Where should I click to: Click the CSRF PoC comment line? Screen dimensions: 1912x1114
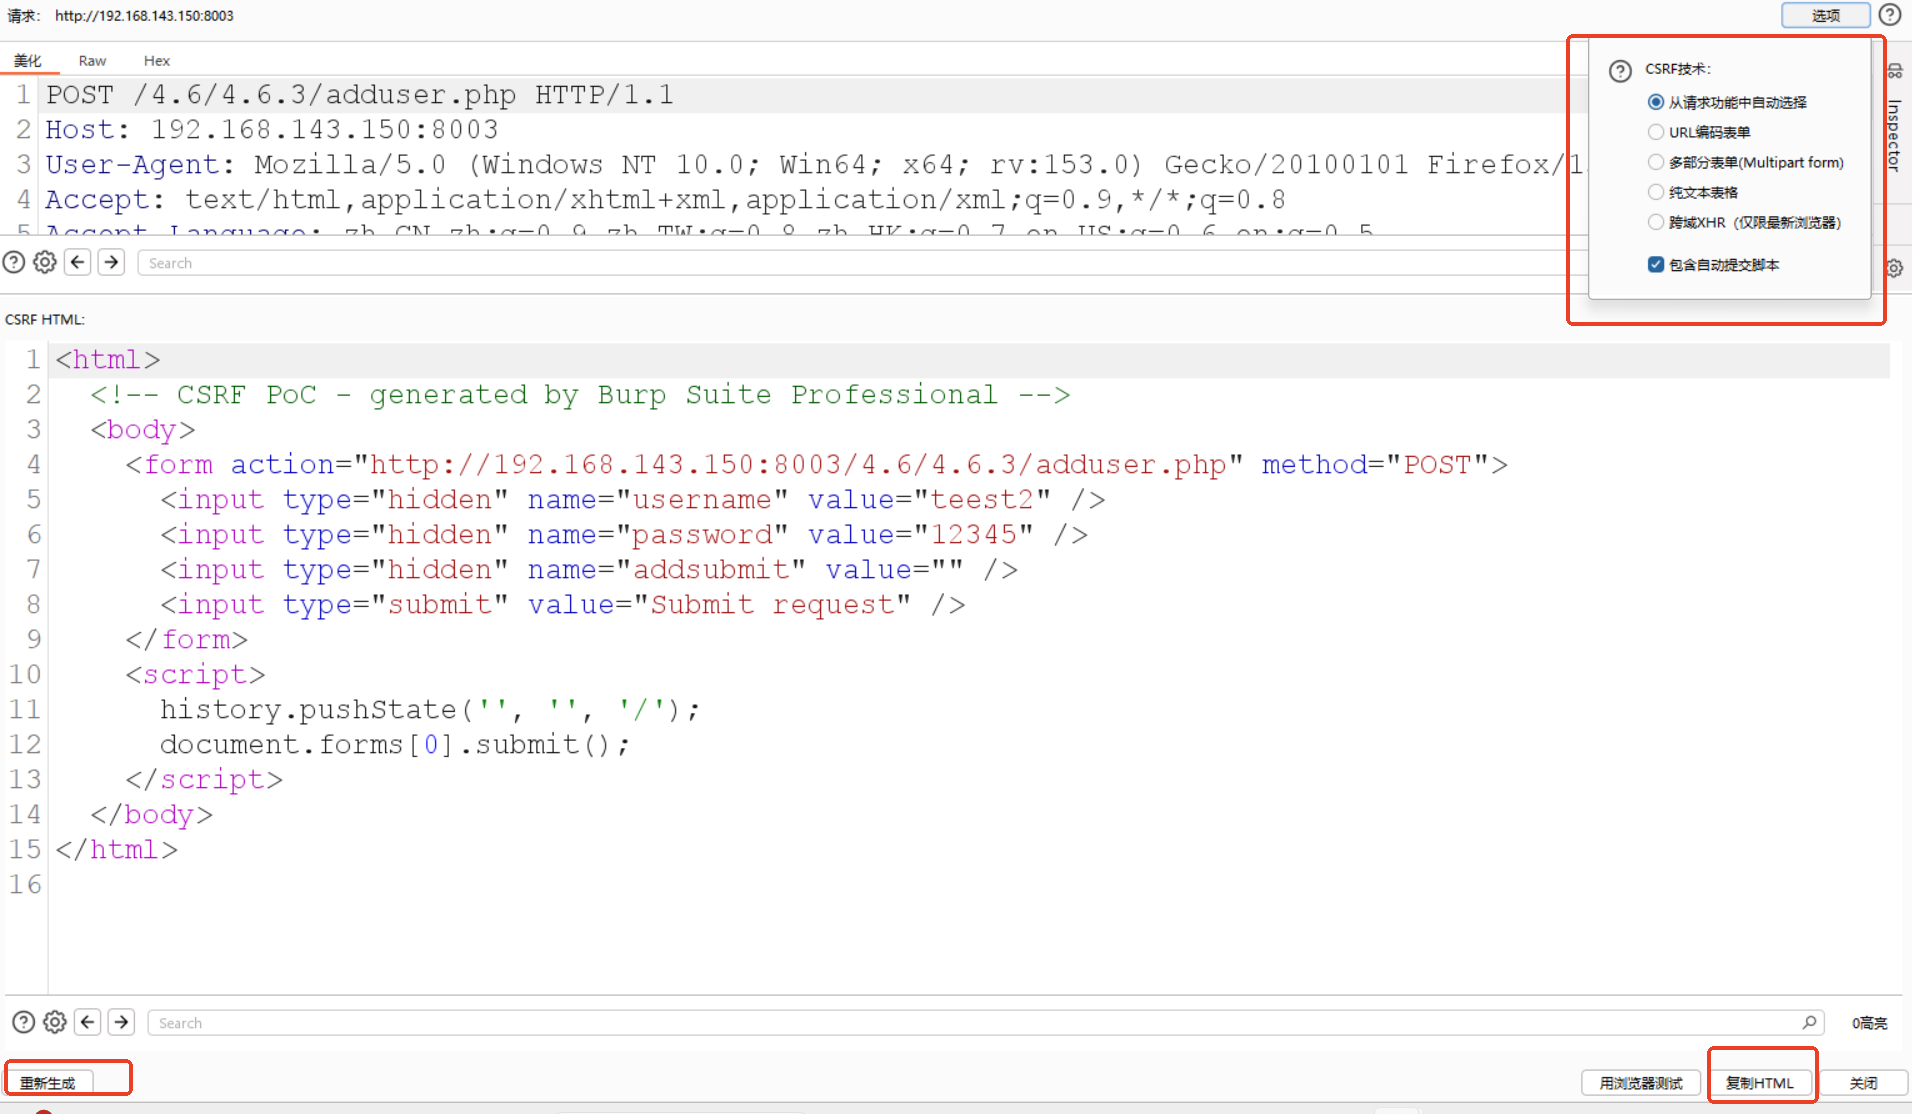[x=580, y=395]
